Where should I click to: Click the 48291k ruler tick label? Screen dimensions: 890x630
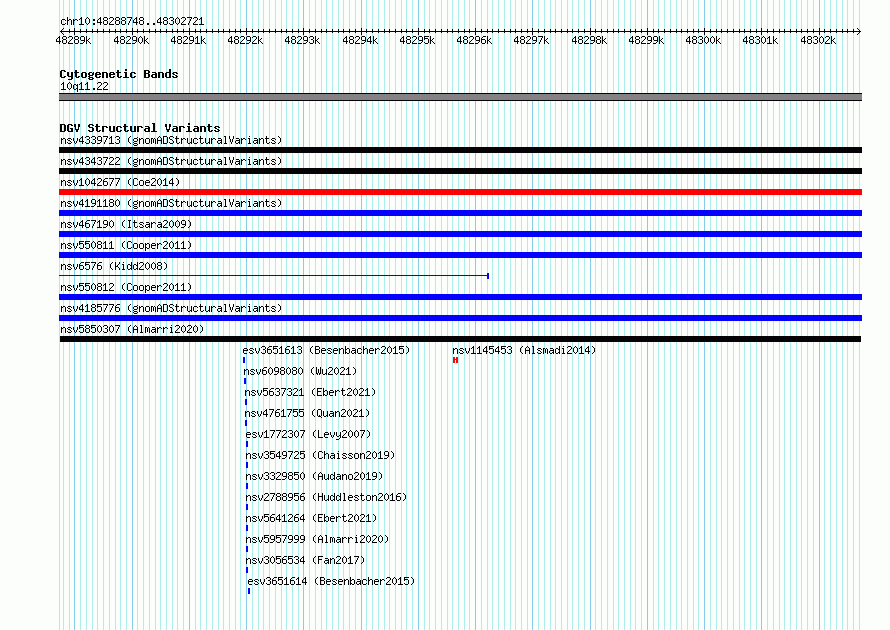point(188,40)
